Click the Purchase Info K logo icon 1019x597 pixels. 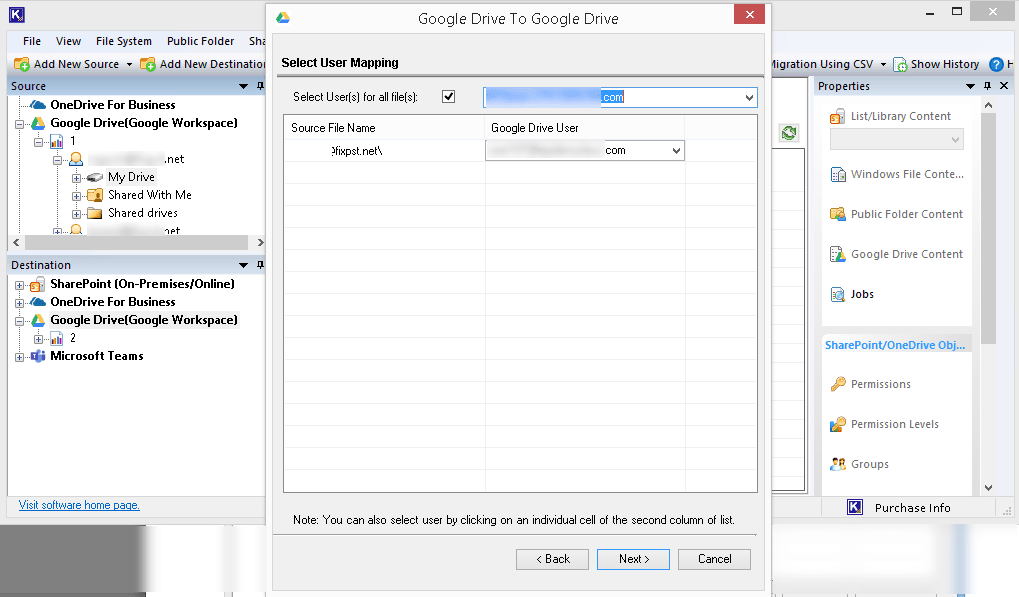tap(855, 507)
